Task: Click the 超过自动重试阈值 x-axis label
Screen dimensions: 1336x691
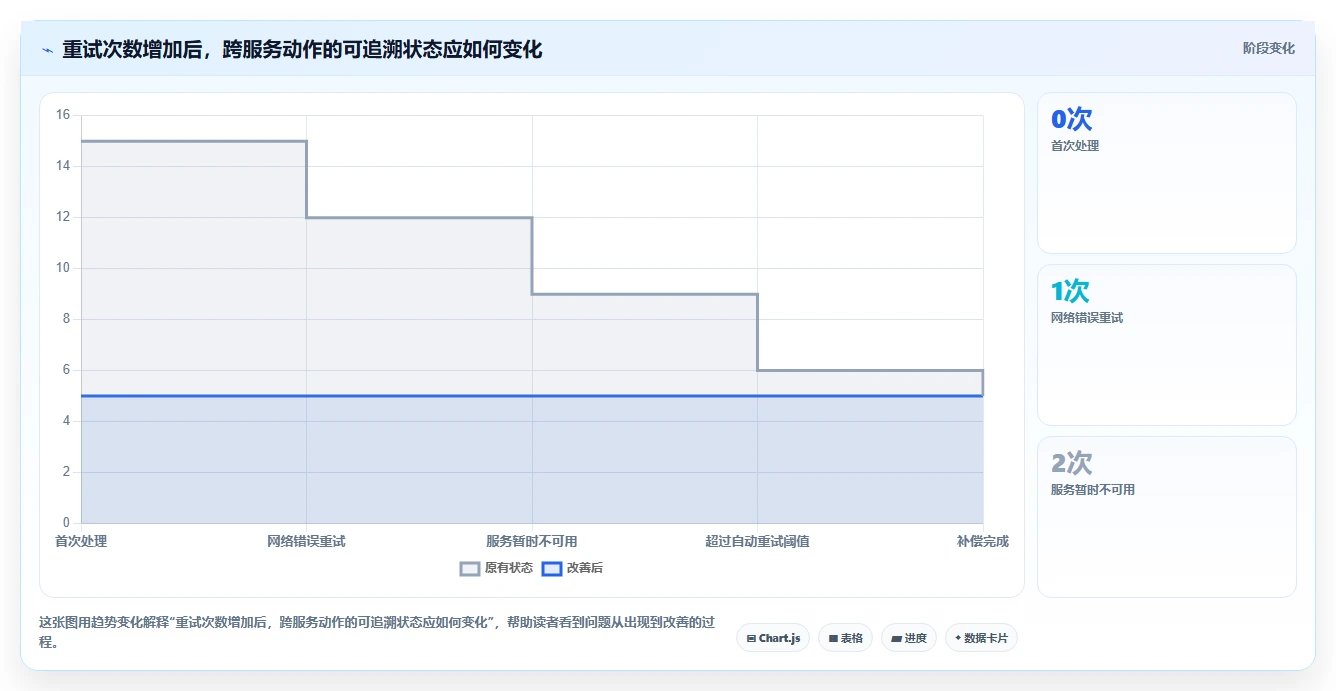Action: [757, 541]
